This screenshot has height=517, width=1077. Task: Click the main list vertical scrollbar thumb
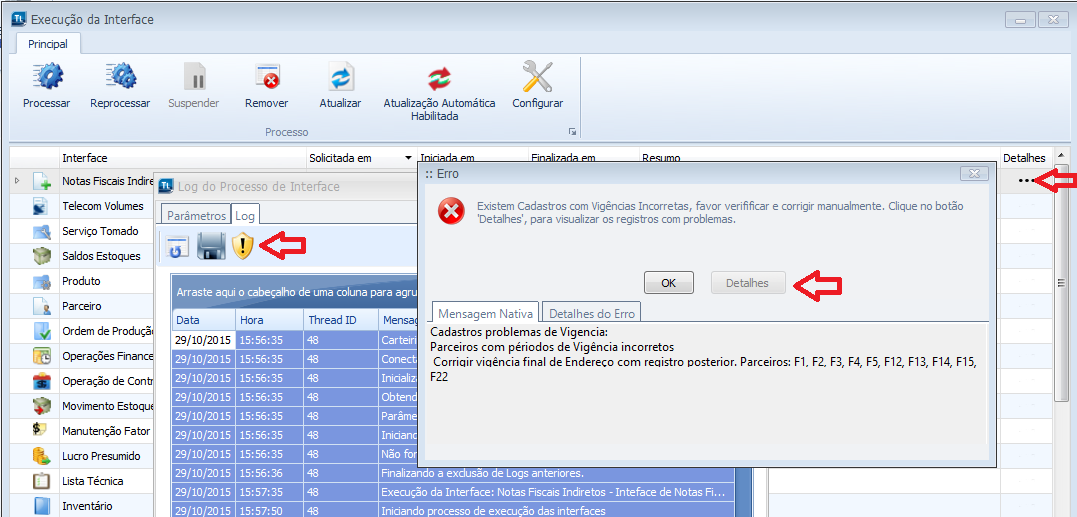coord(1061,282)
